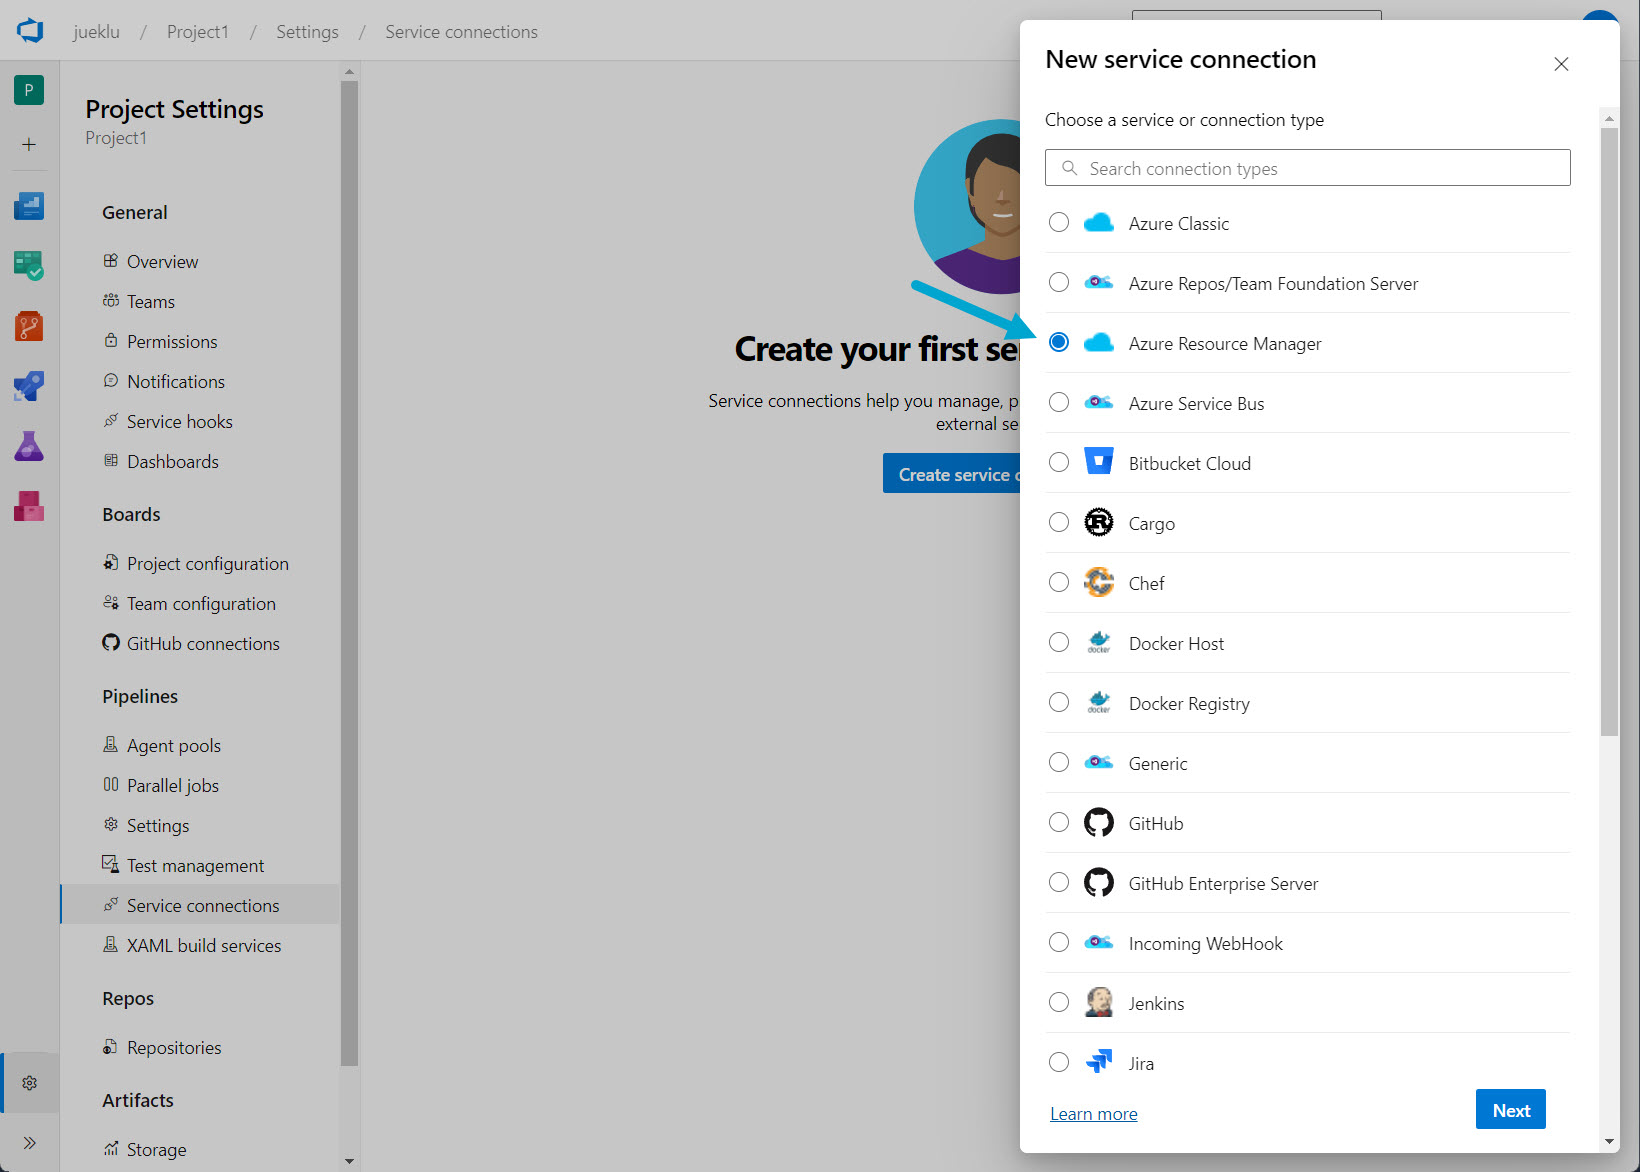Screen dimensions: 1640x1172
Task: Click the plus icon in sidebar
Action: click(29, 145)
